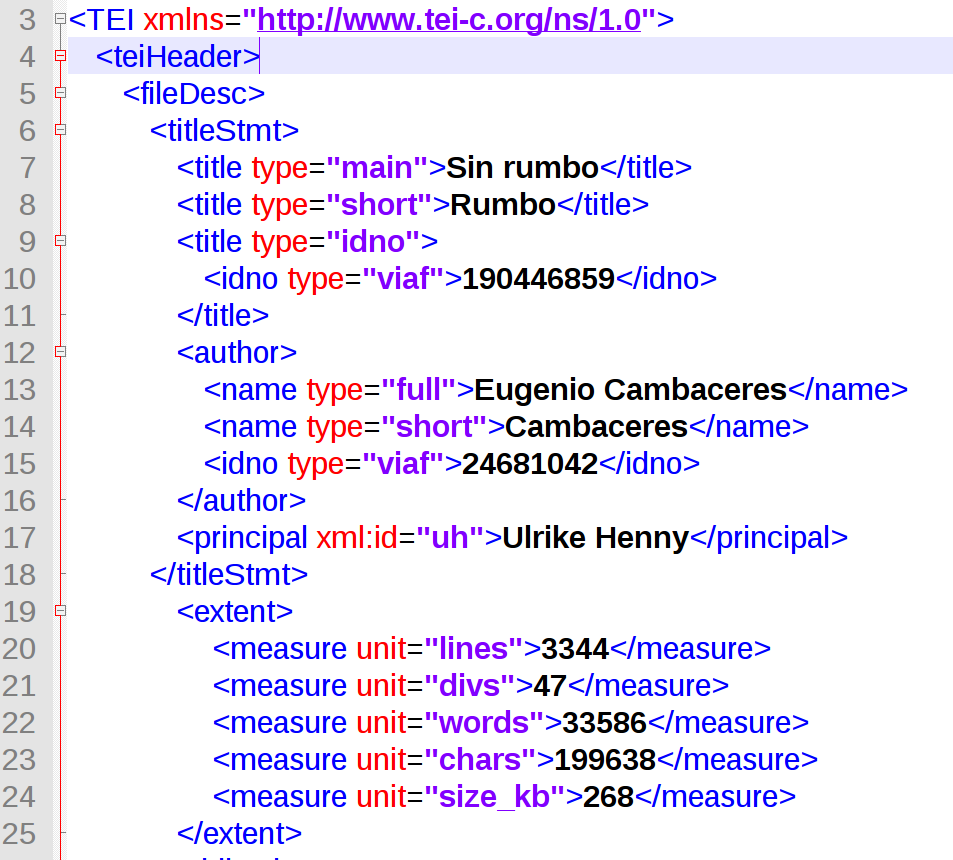
Task: Click the closing titleStmt tag
Action: (229, 574)
